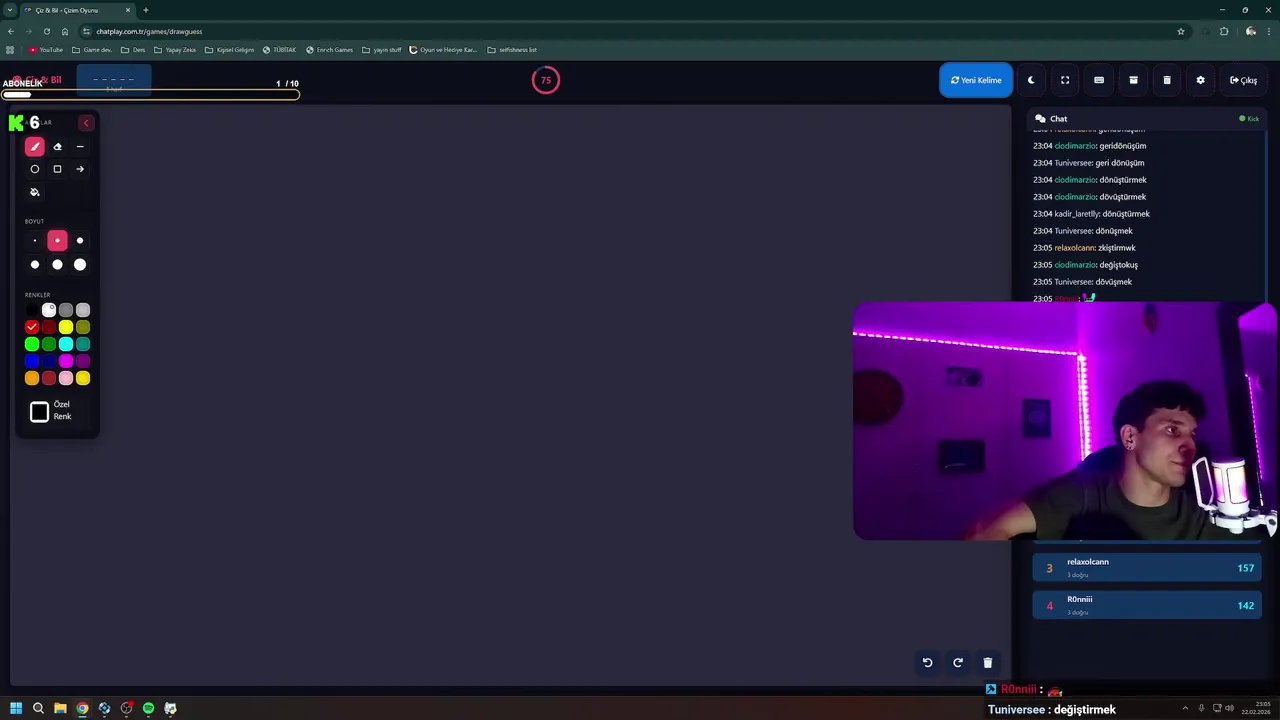
Task: Select the straight line tool
Action: pos(80,147)
